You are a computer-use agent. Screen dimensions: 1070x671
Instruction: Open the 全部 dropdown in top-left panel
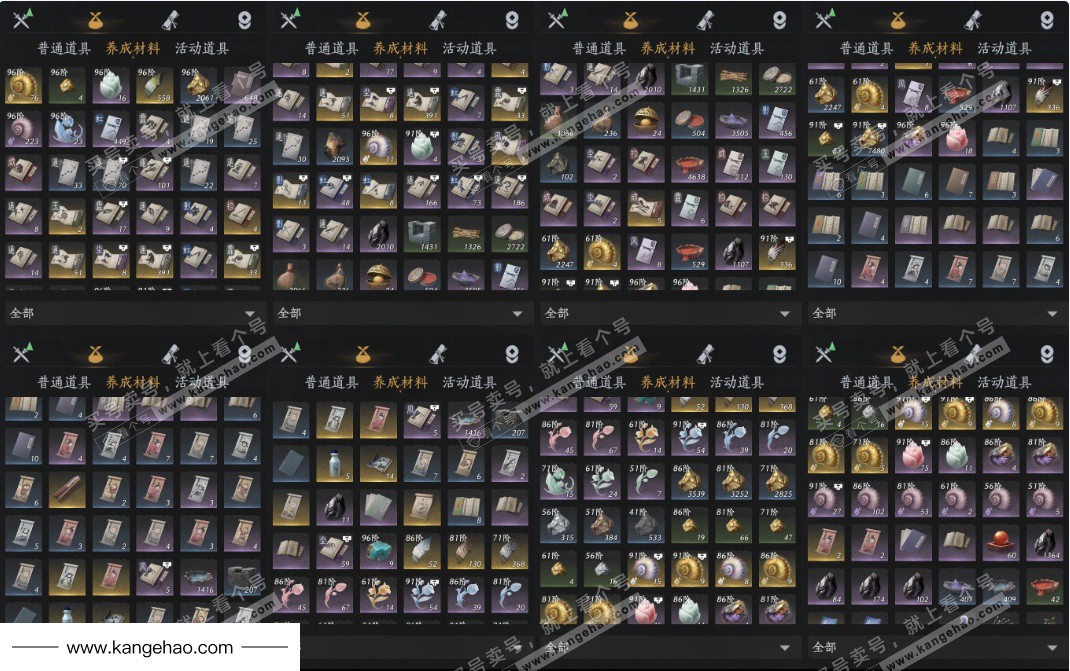[x=132, y=313]
